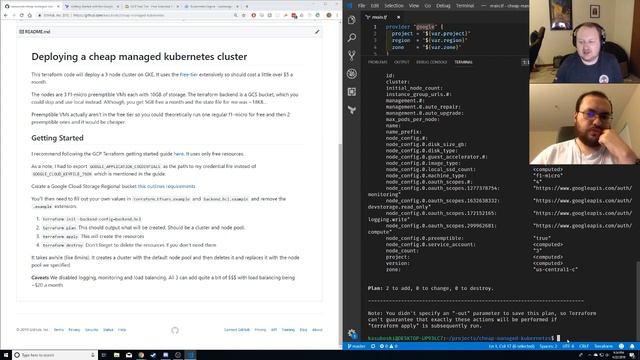Sync changes in VS Code status bar
640x360 pixels.
pyautogui.click(x=373, y=346)
